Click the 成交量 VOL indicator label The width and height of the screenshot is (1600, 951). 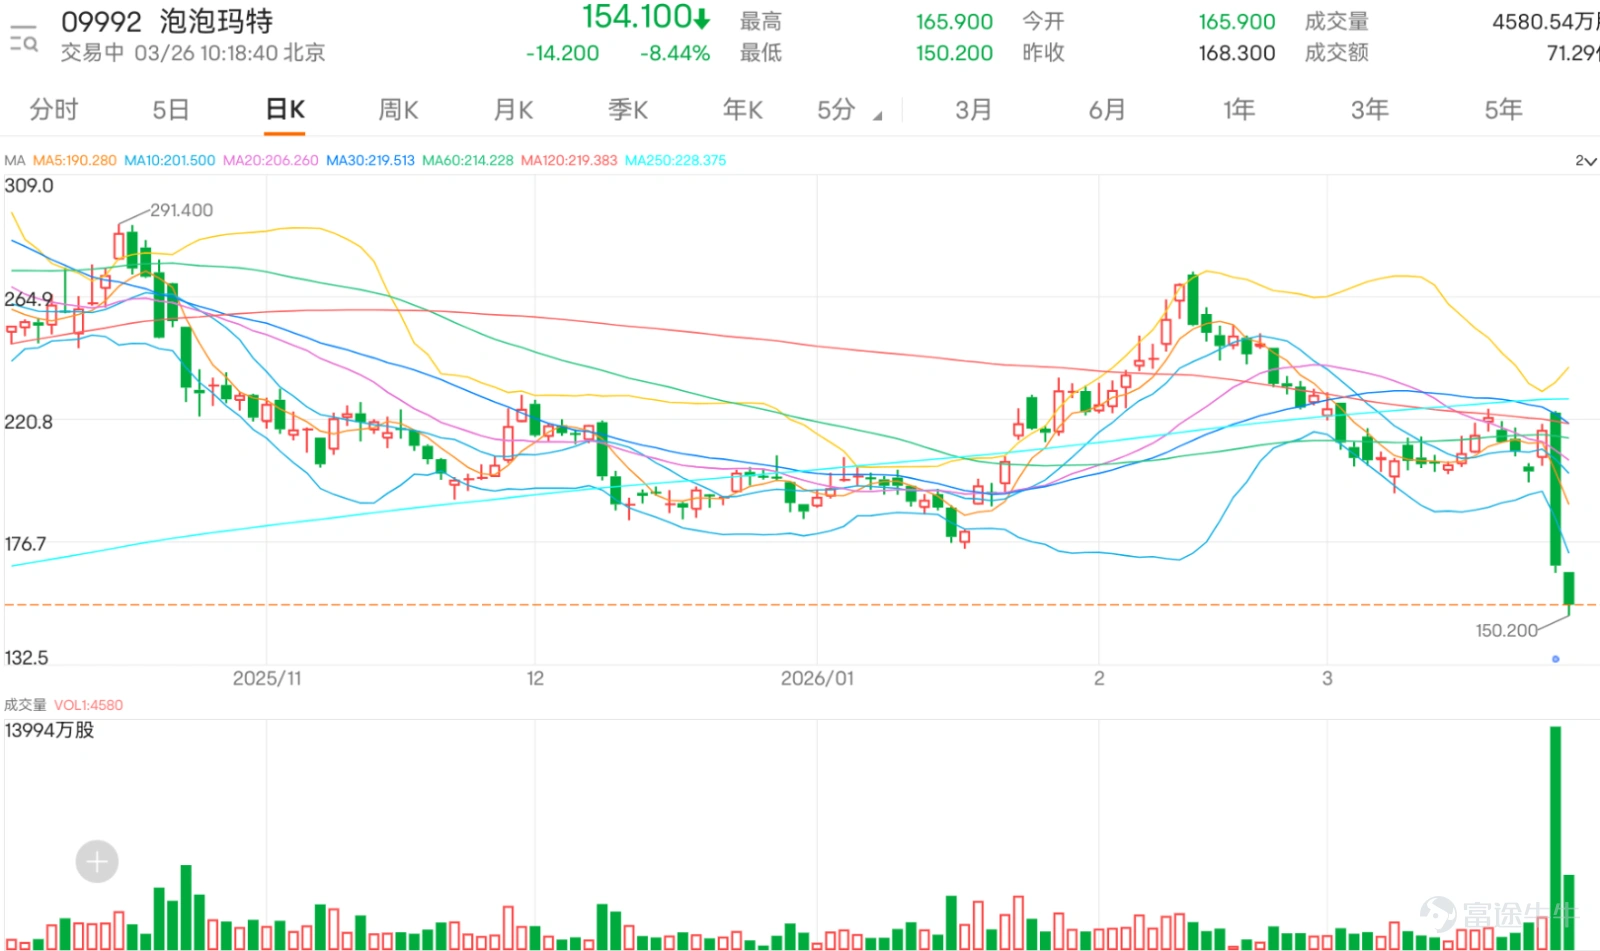tap(64, 705)
